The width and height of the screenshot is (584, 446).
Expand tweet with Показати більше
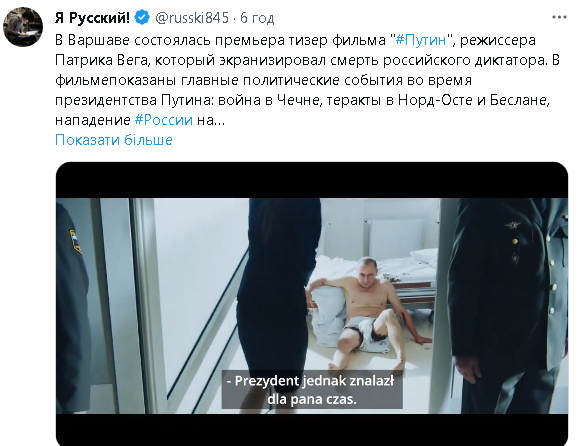[x=114, y=140]
